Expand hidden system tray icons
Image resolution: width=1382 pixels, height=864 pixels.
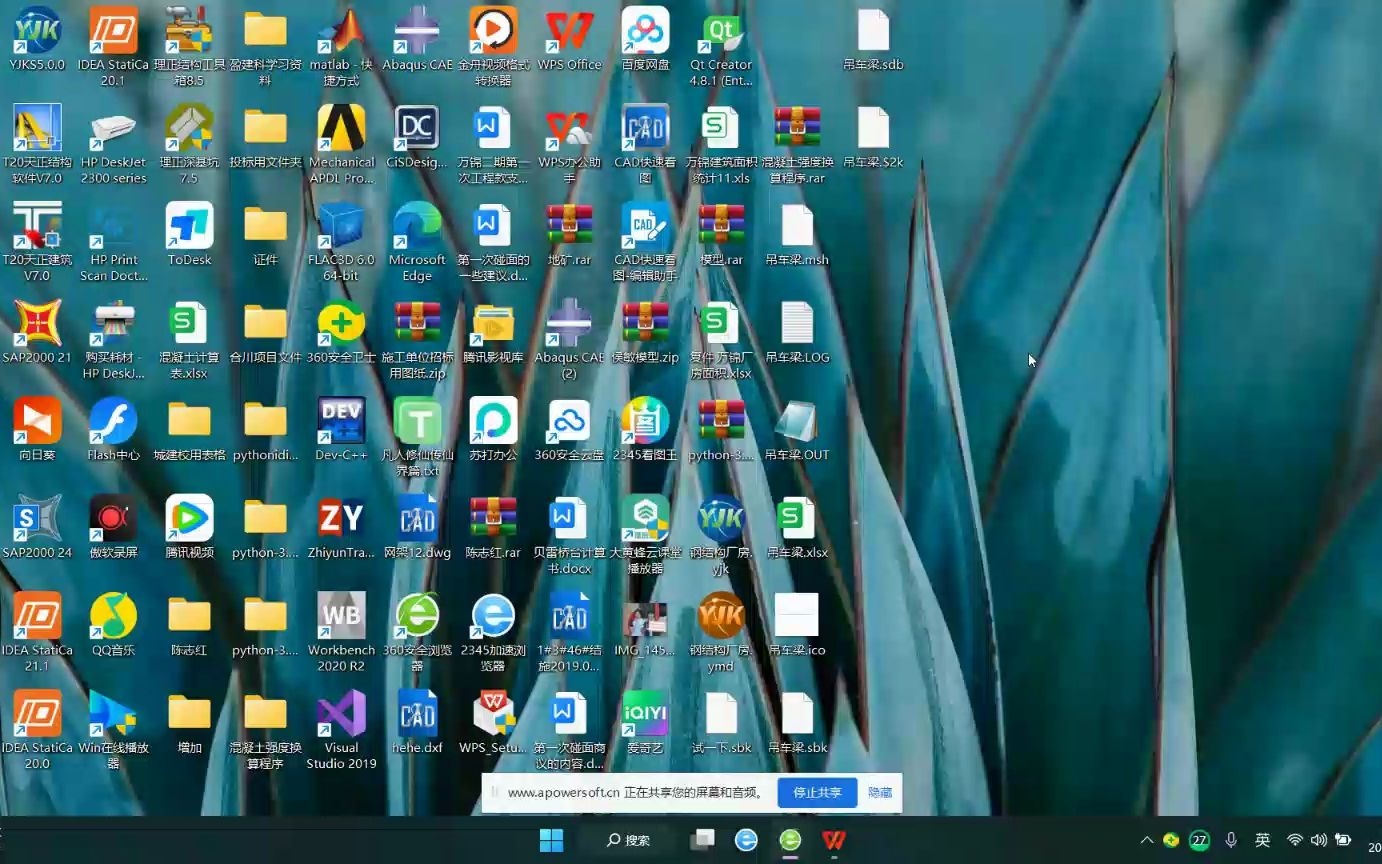(x=1147, y=840)
